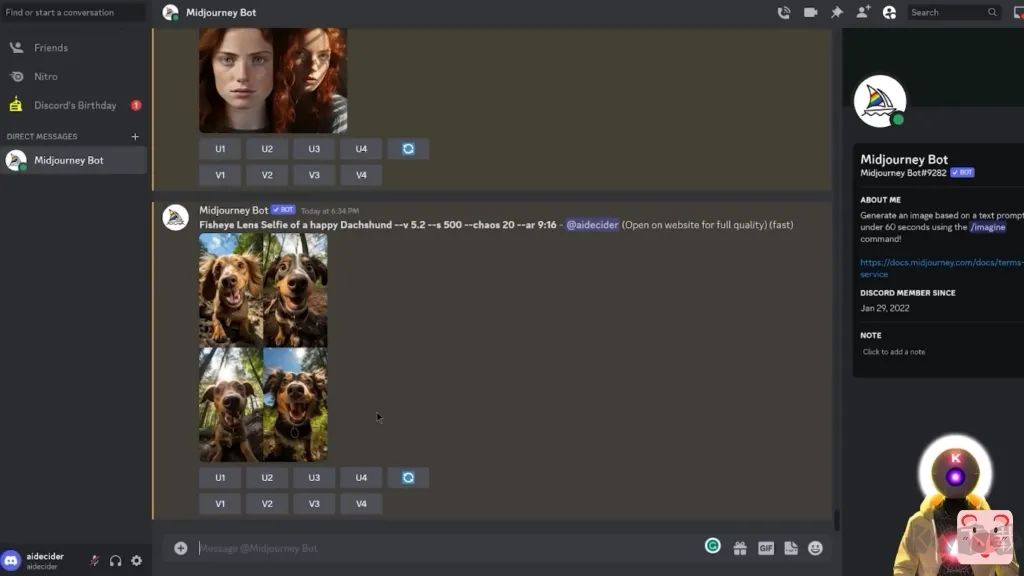
Task: Create a new DM with plus icon
Action: point(135,137)
